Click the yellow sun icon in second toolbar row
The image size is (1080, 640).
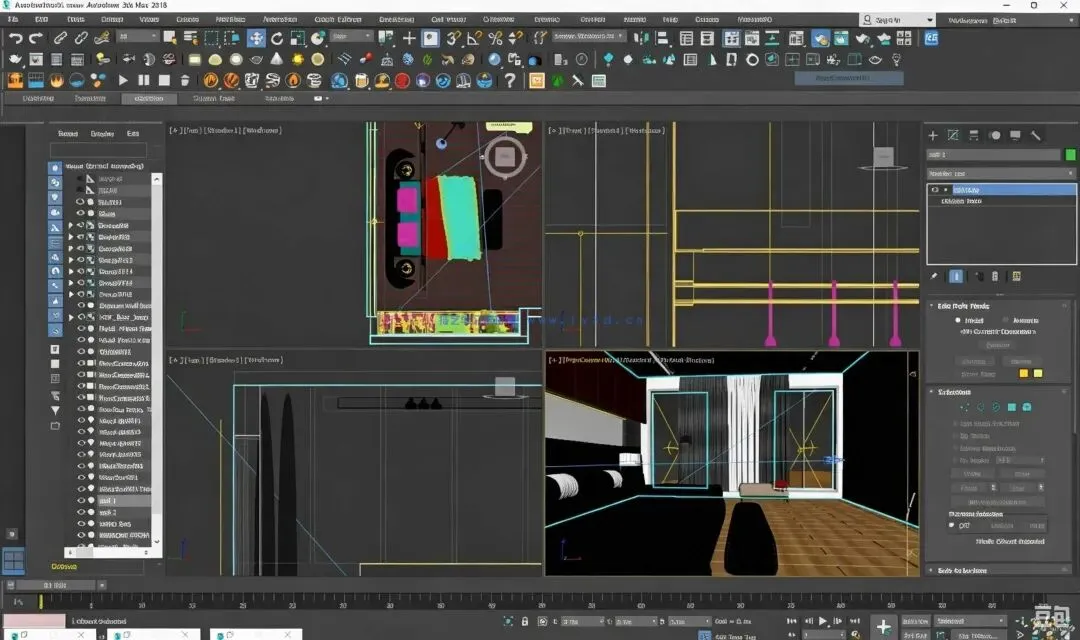(298, 60)
